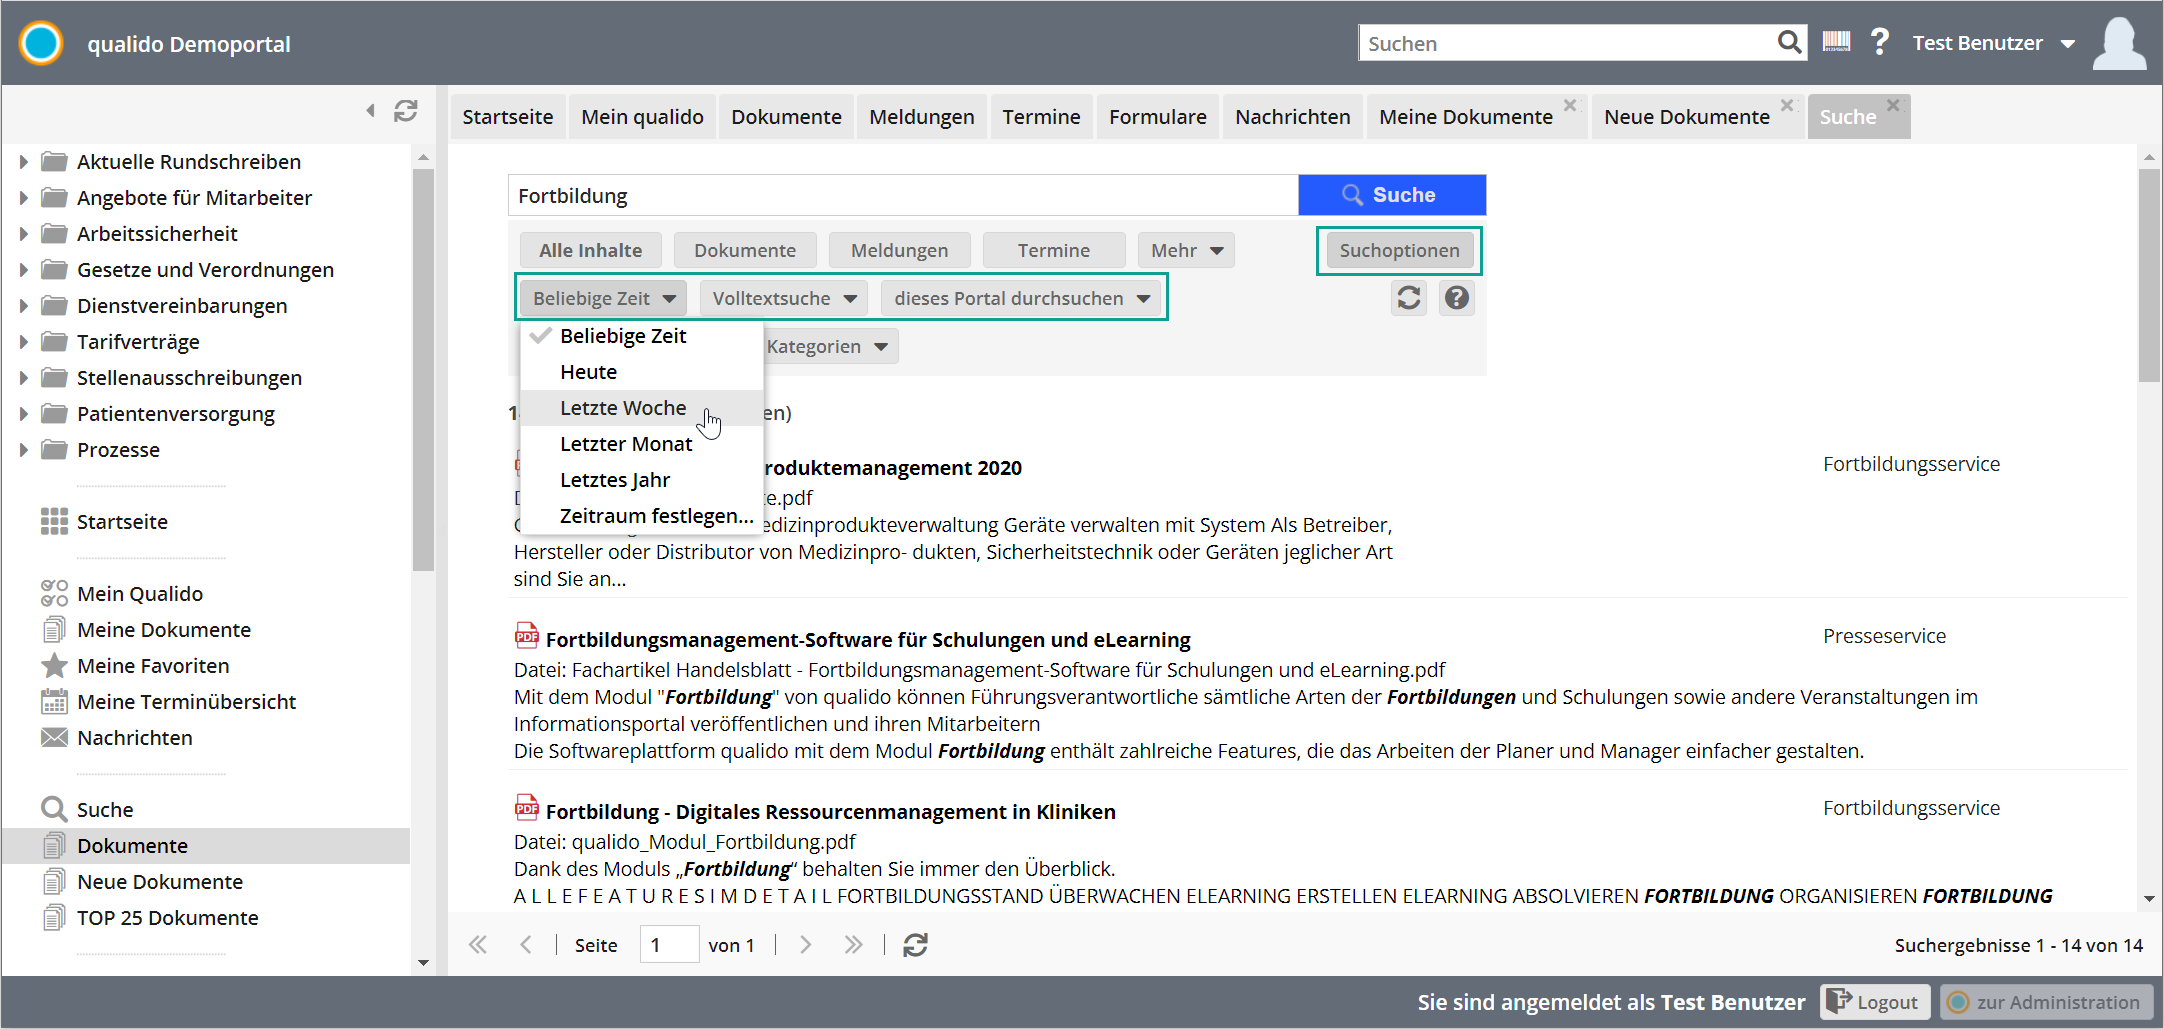The height and width of the screenshot is (1029, 2164).
Task: Select Heute in the time menu
Action: click(x=641, y=372)
